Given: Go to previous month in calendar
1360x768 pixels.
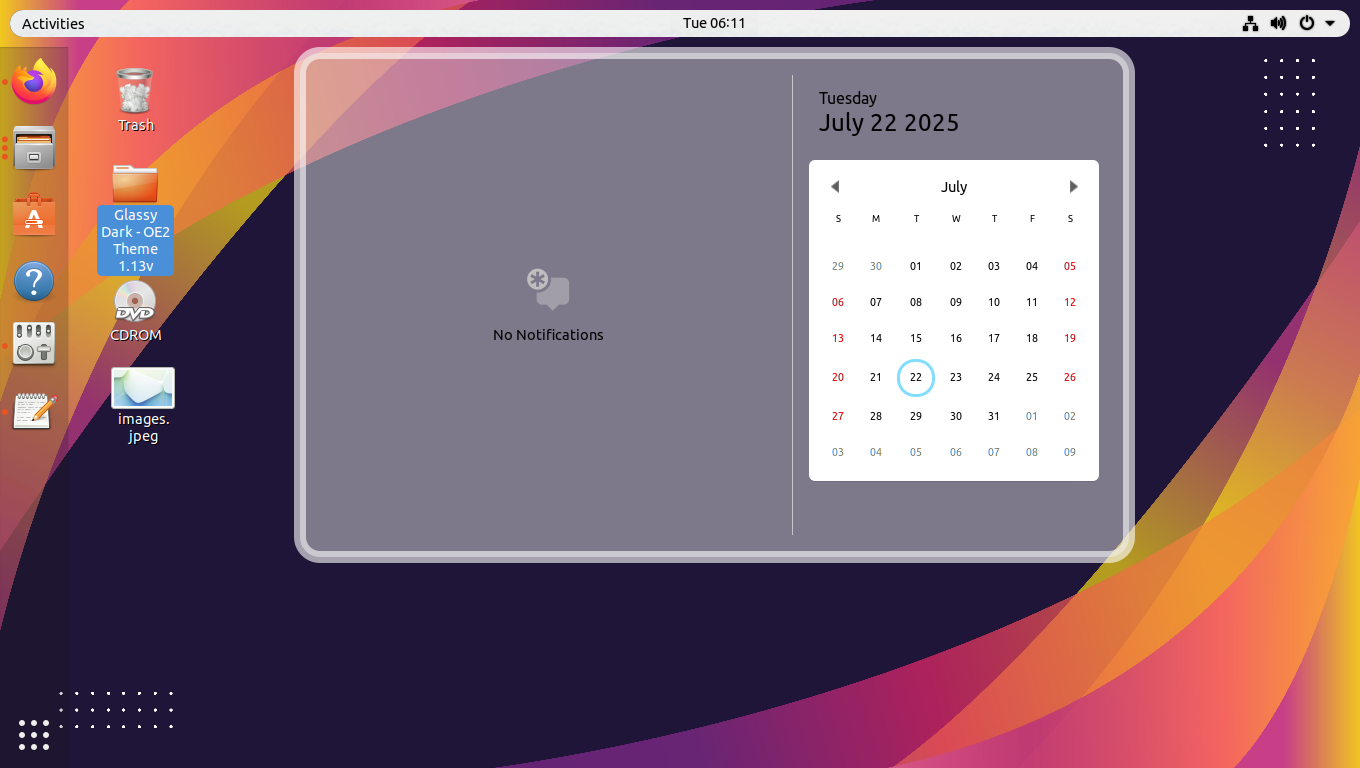Looking at the screenshot, I should (835, 187).
